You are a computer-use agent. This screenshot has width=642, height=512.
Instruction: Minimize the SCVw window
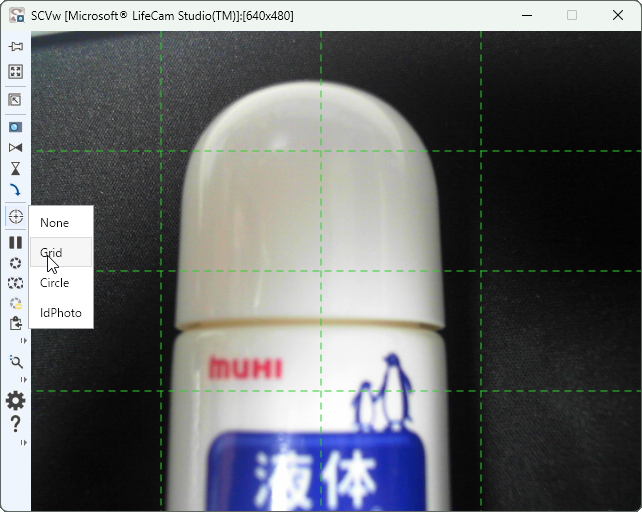527,16
